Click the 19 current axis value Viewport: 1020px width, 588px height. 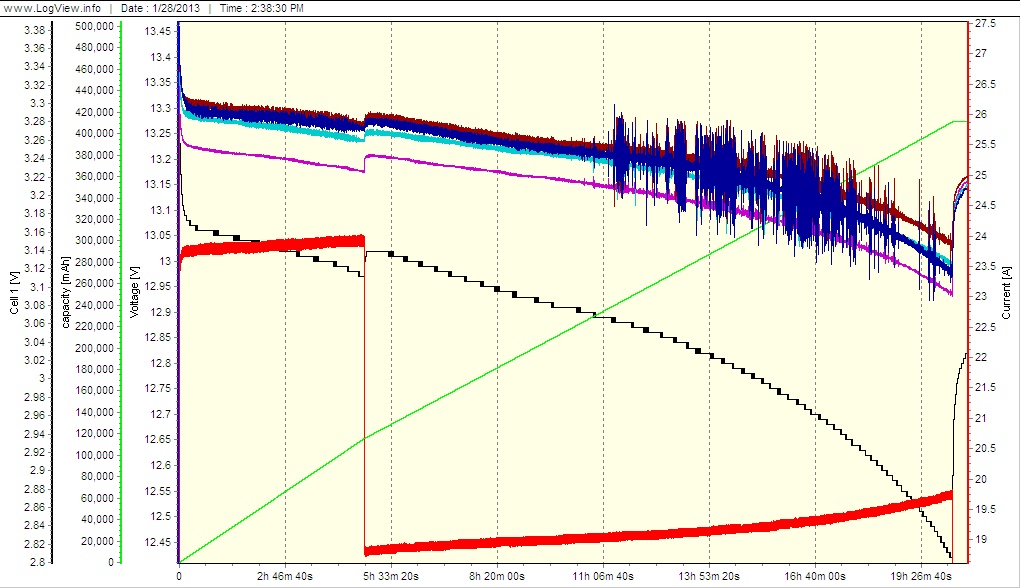point(980,540)
